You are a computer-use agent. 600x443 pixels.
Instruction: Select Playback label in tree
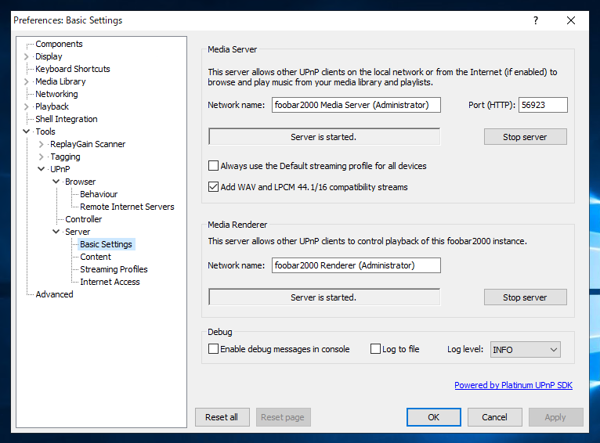coord(52,107)
